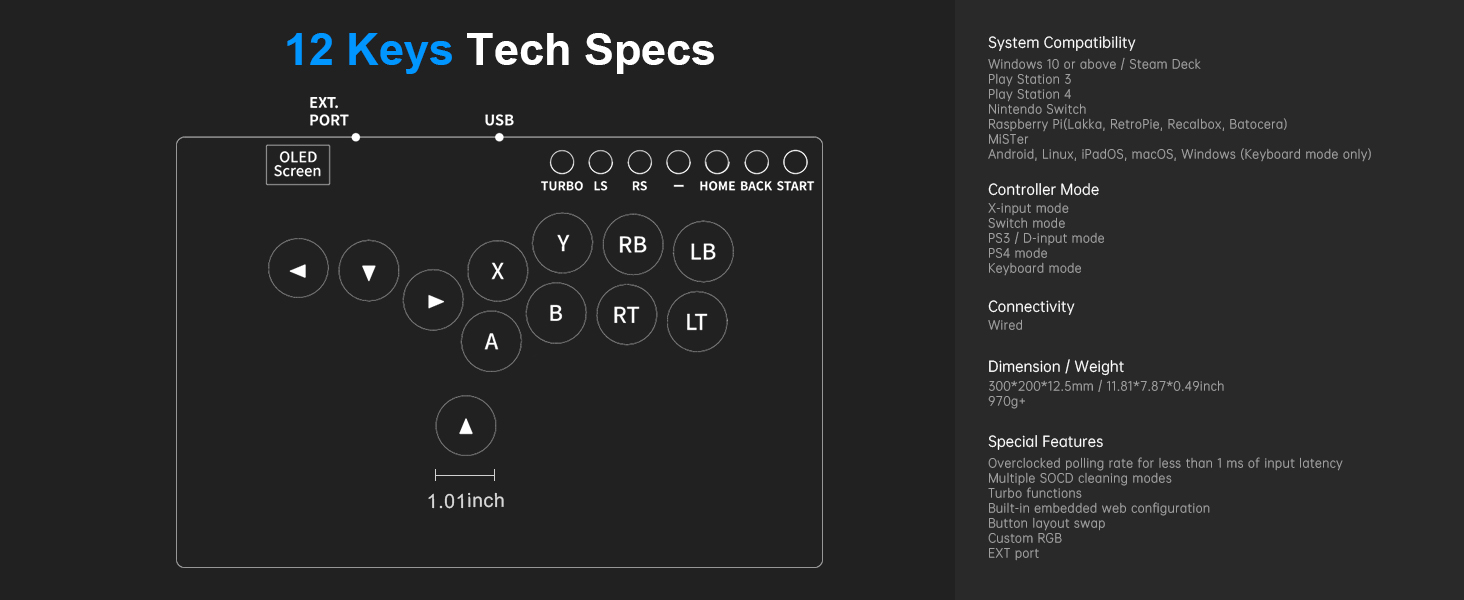This screenshot has width=1464, height=600.
Task: Click the LT button circle
Action: point(697,322)
